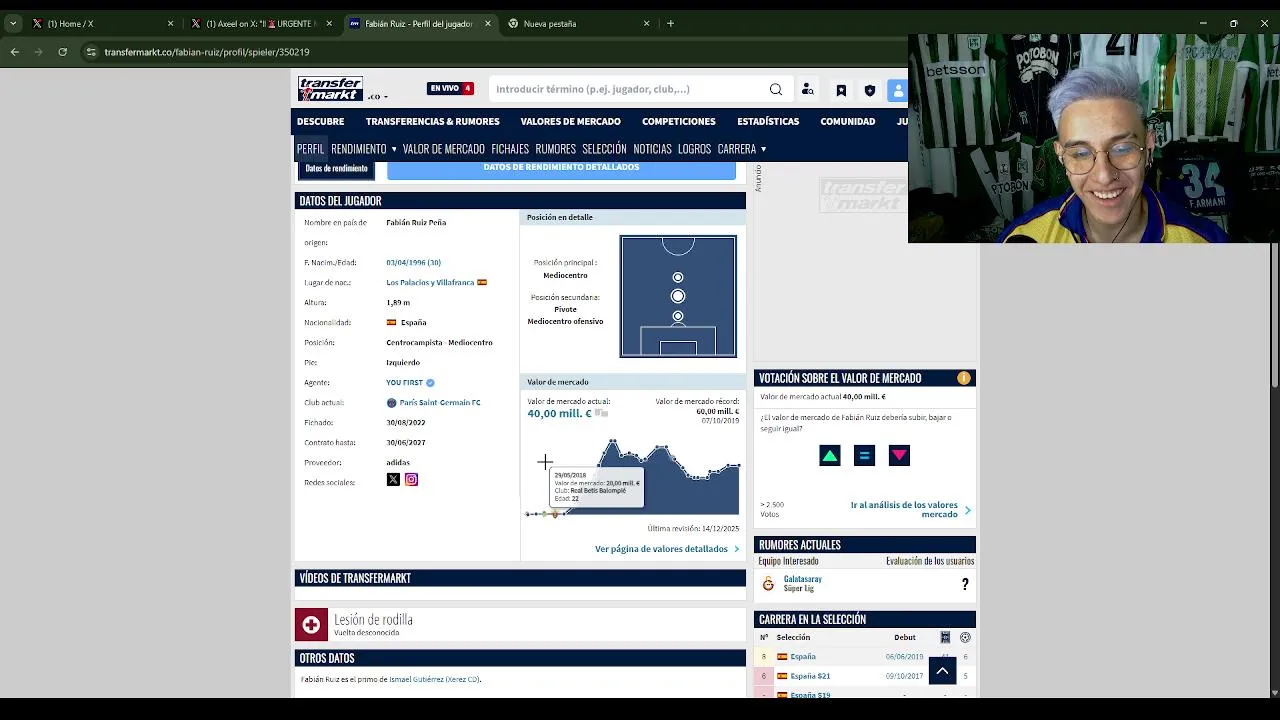The image size is (1280, 720).
Task: Reload the page with refresh icon
Action: point(62,52)
